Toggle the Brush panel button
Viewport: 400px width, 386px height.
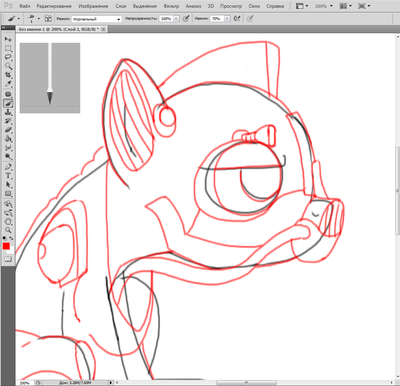(x=48, y=19)
